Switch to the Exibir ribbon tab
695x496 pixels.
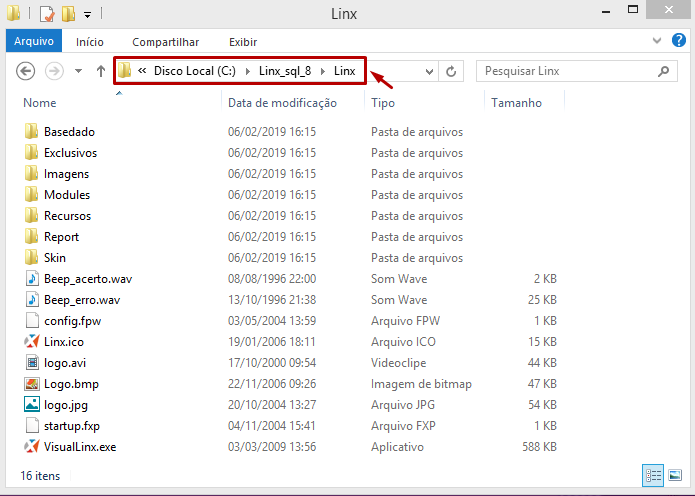pyautogui.click(x=243, y=42)
